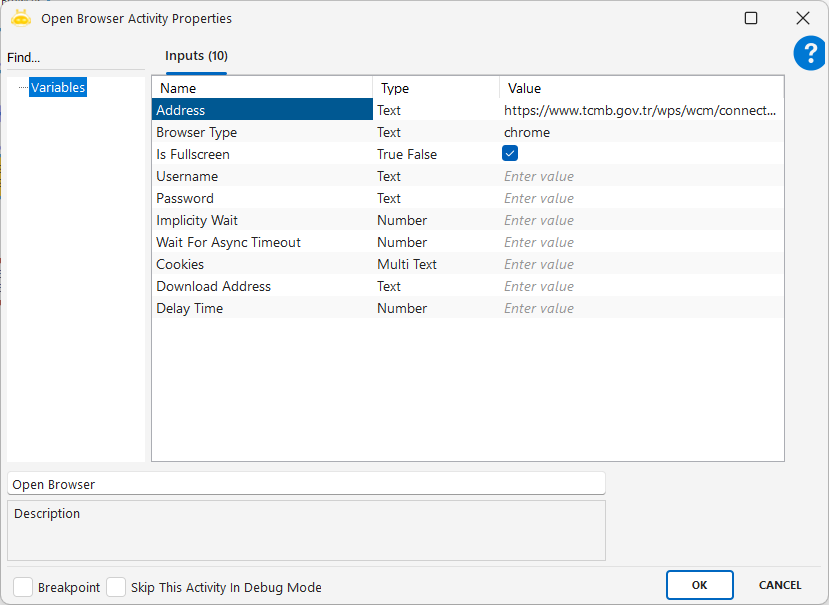Uncheck the Is Fullscreen checkbox
The image size is (829, 605).
tap(510, 154)
